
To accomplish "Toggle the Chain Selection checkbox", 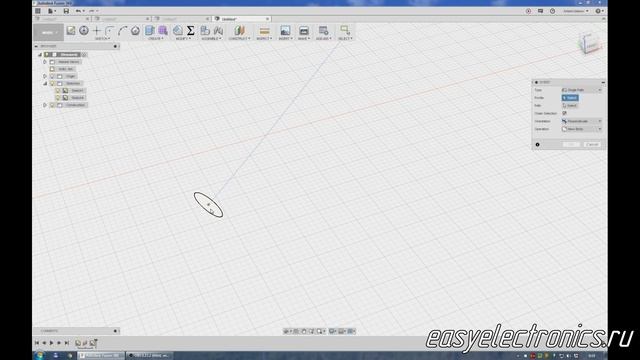I will 564,113.
